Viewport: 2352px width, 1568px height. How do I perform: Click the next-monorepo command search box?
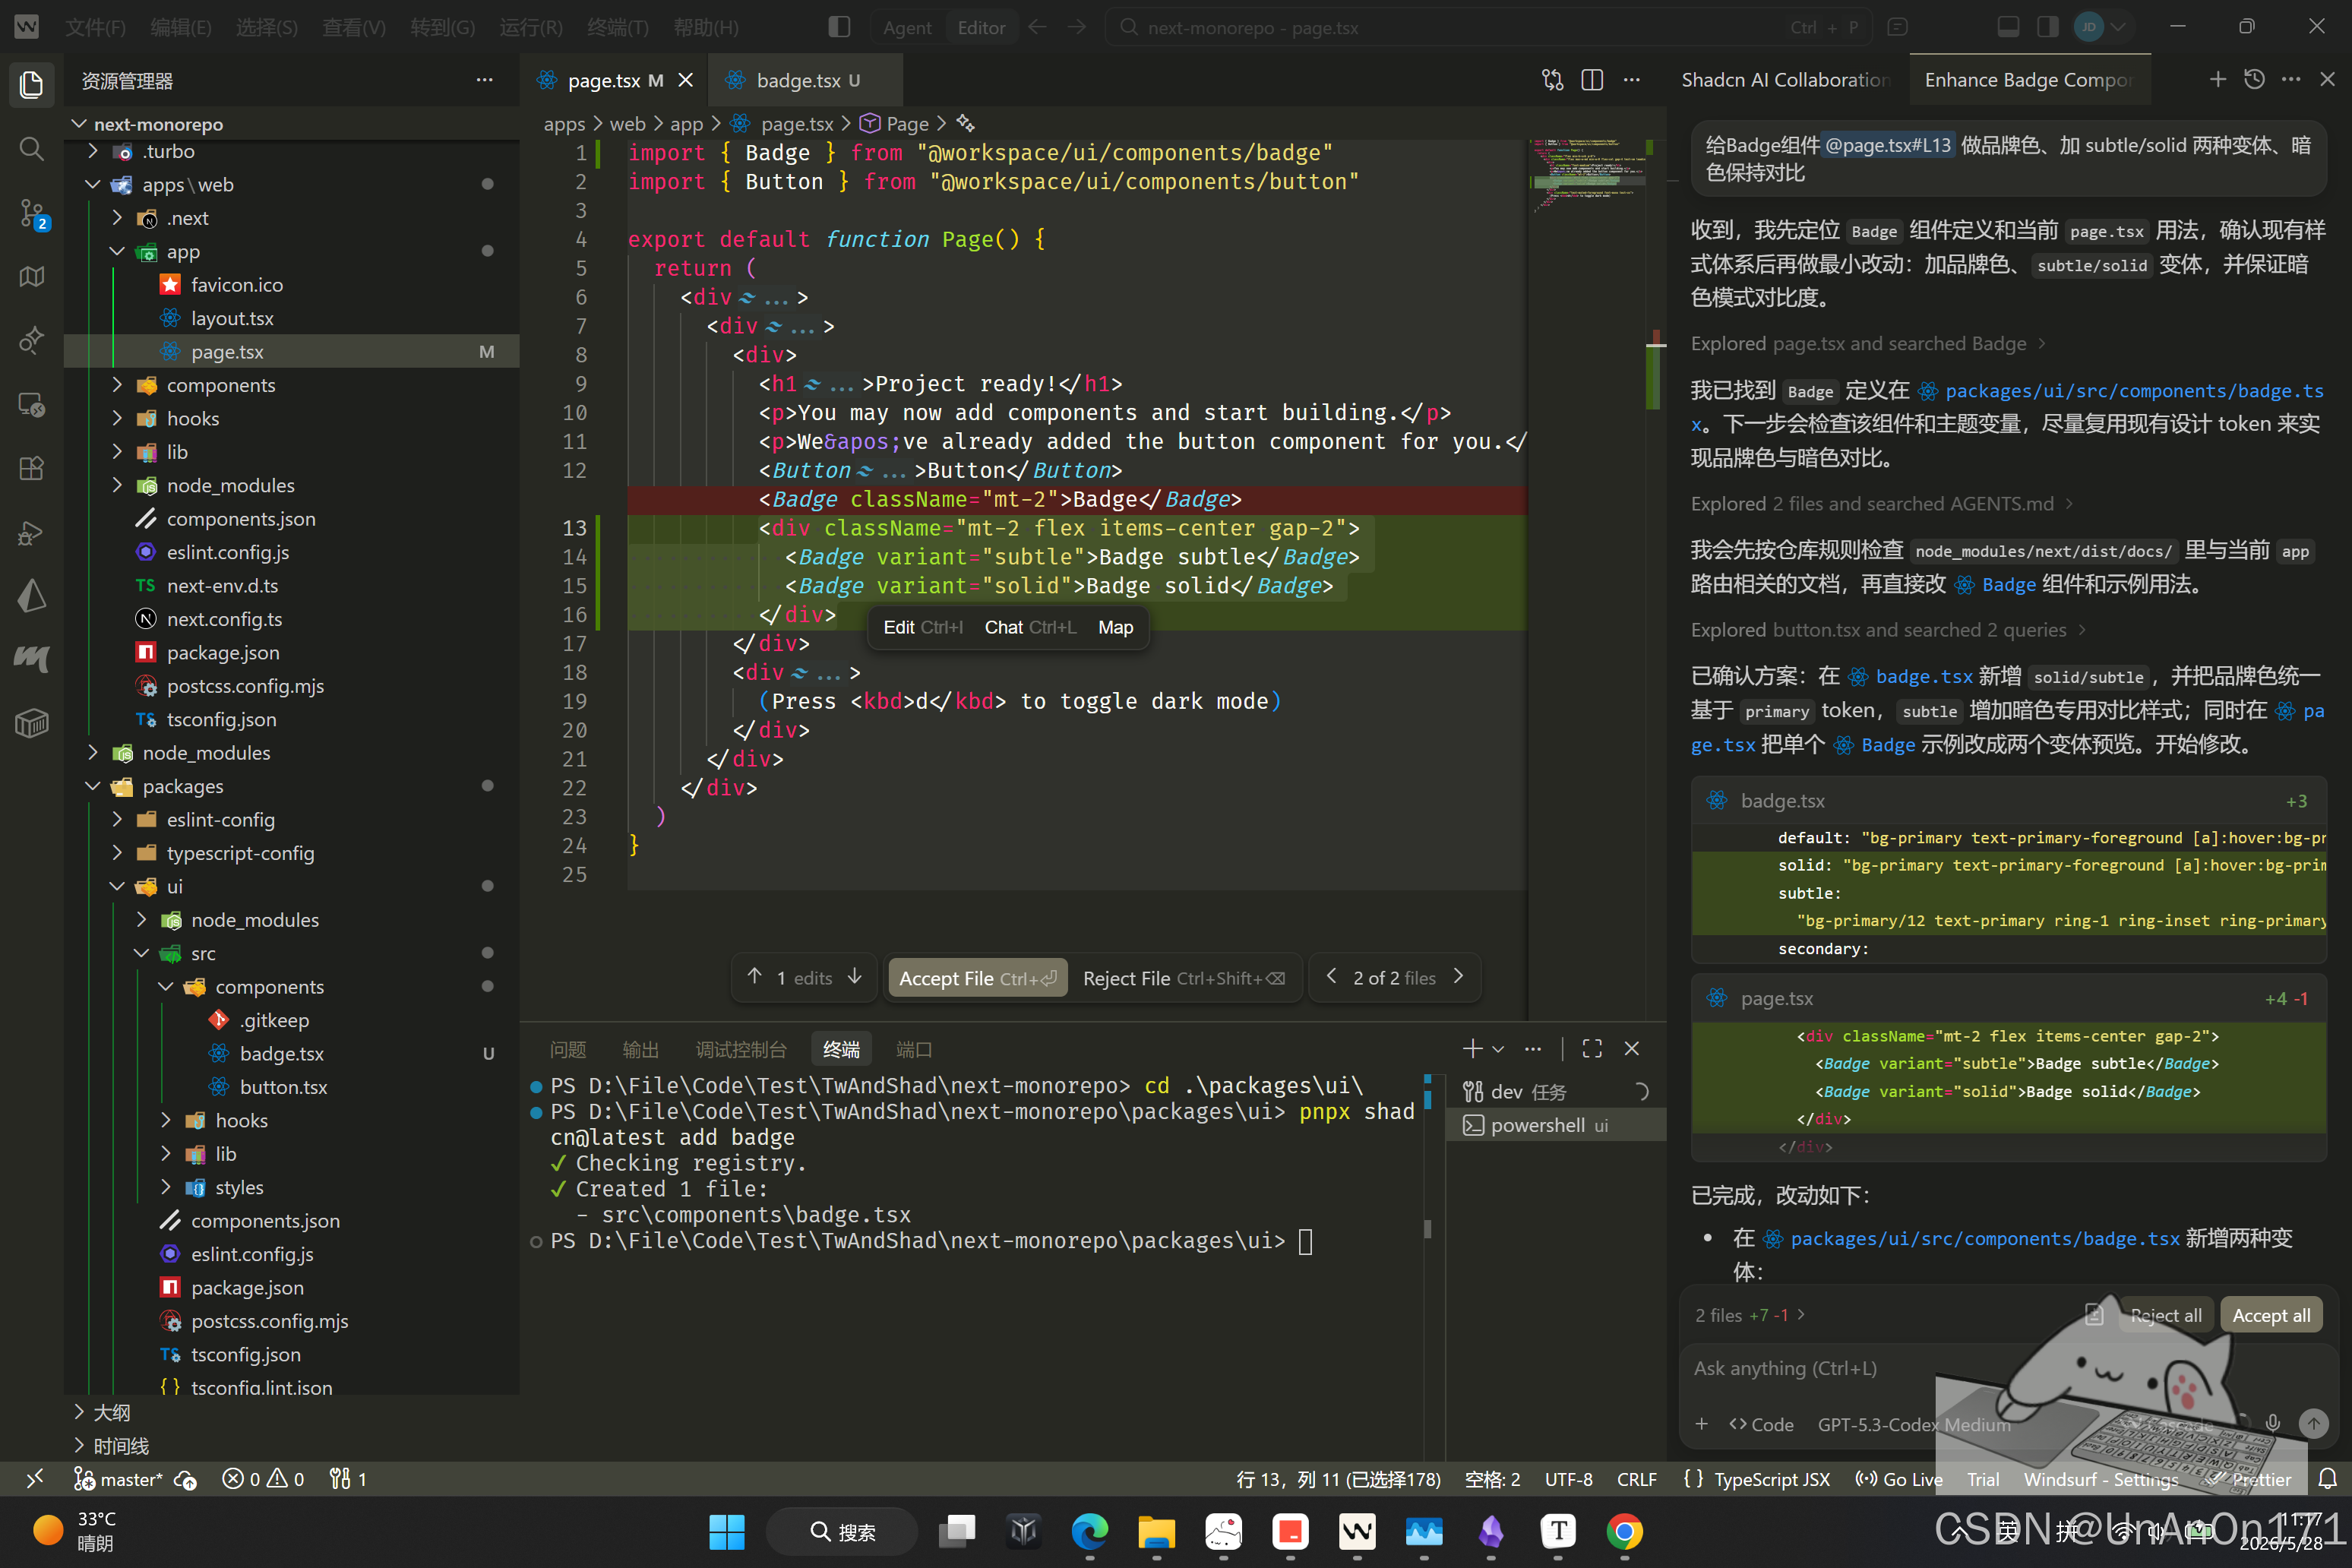point(1488,27)
